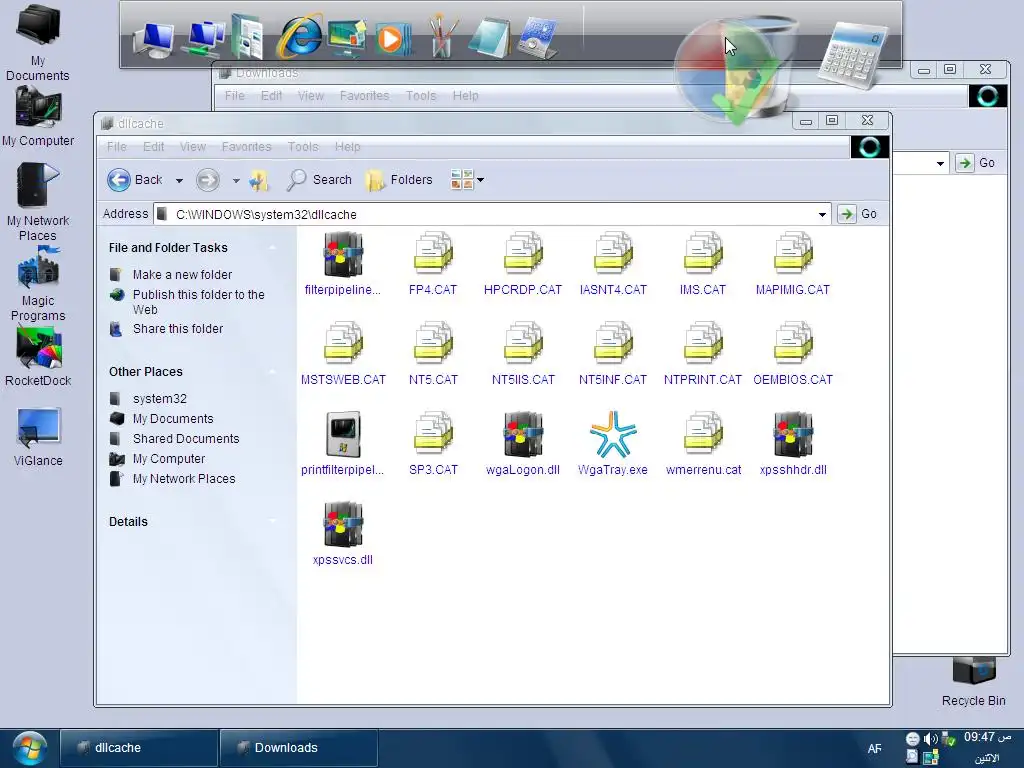Select the MAPIMIG.CAT file
Viewport: 1024px width, 768px height.
[793, 264]
